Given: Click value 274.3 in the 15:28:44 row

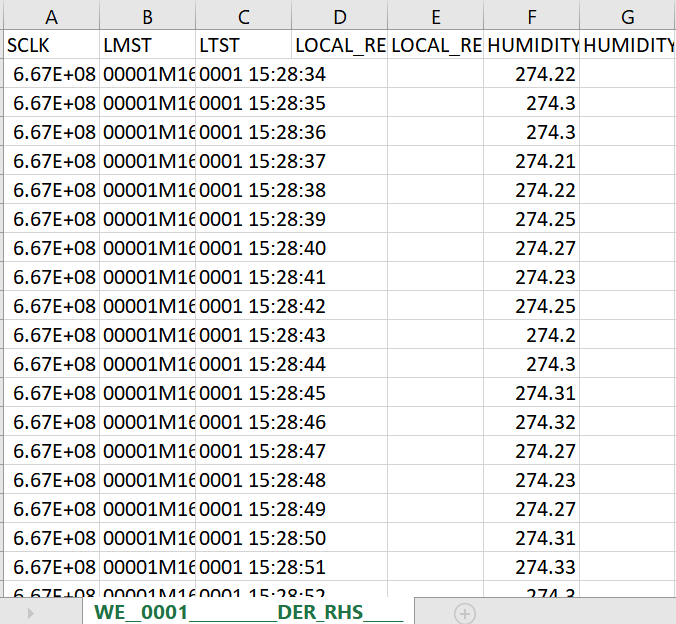Looking at the screenshot, I should coord(532,364).
